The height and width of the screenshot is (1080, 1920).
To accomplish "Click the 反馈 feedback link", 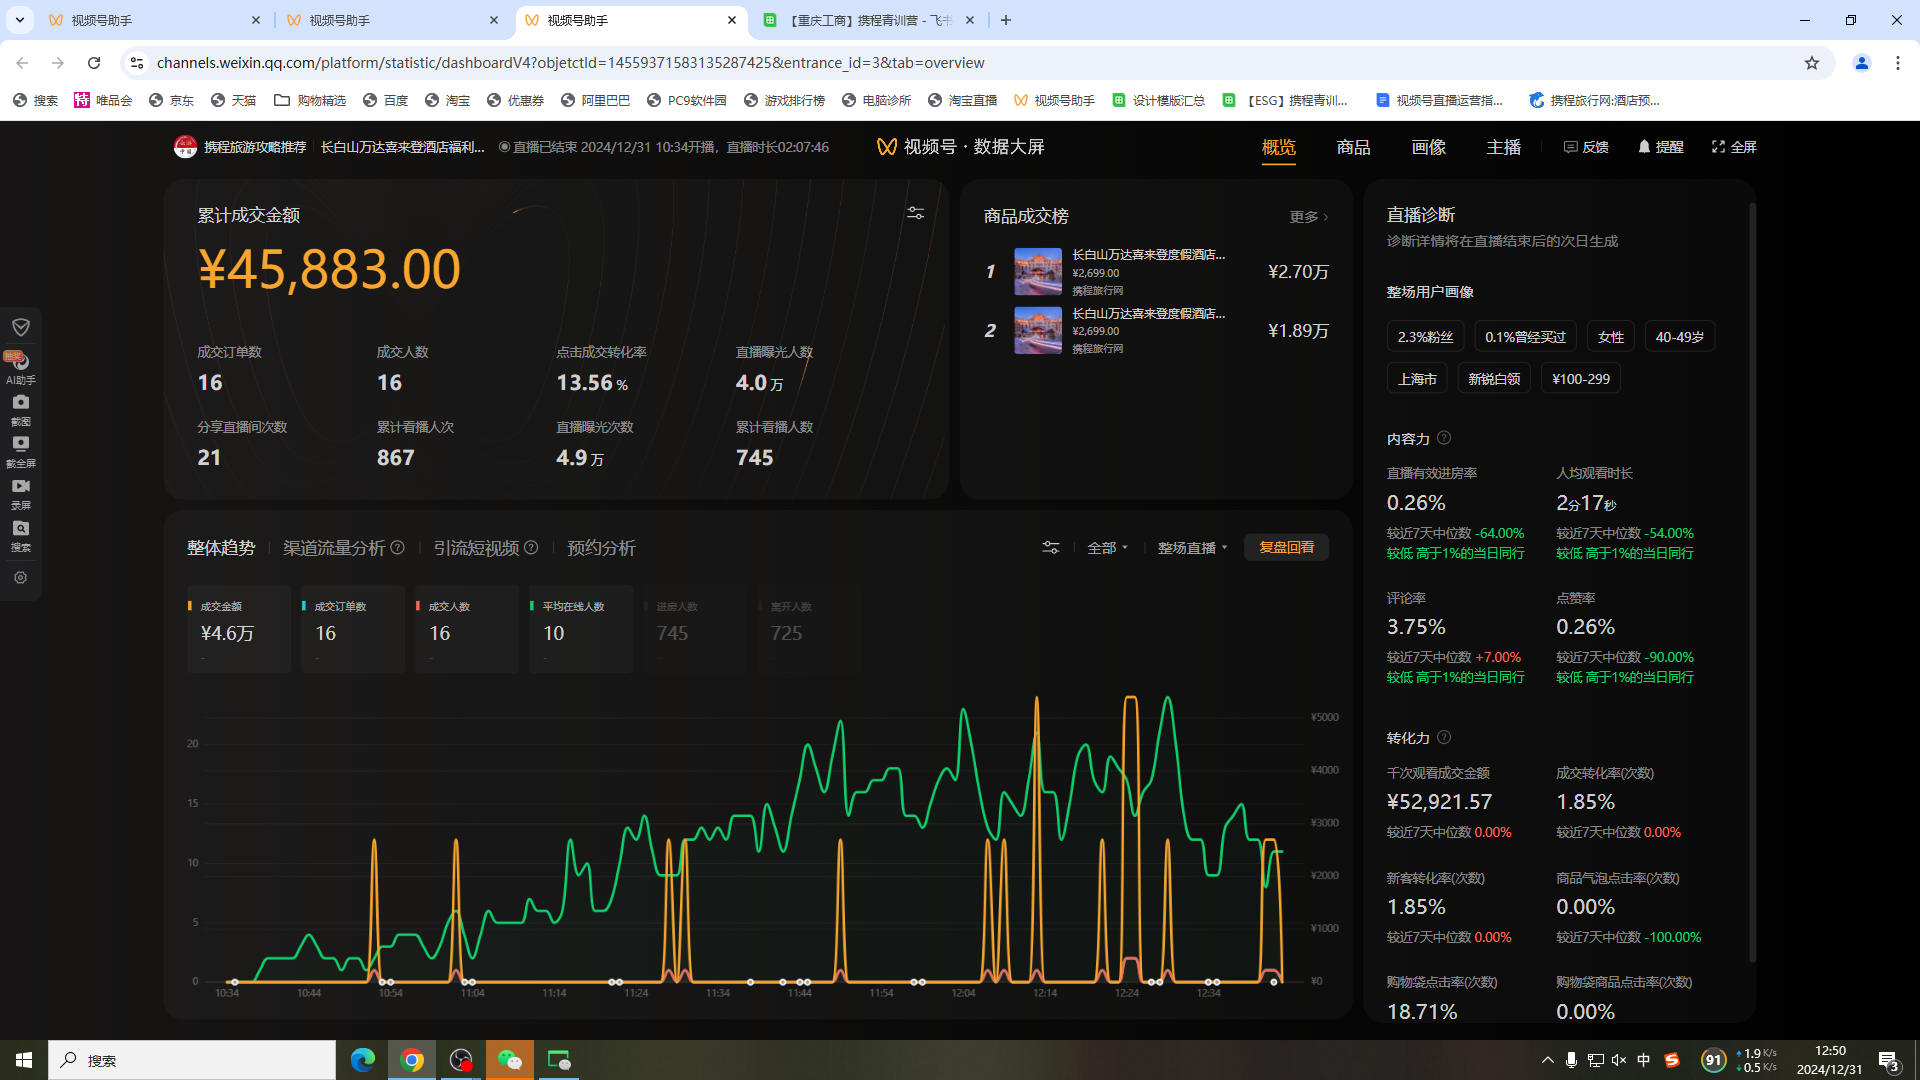I will point(1586,147).
